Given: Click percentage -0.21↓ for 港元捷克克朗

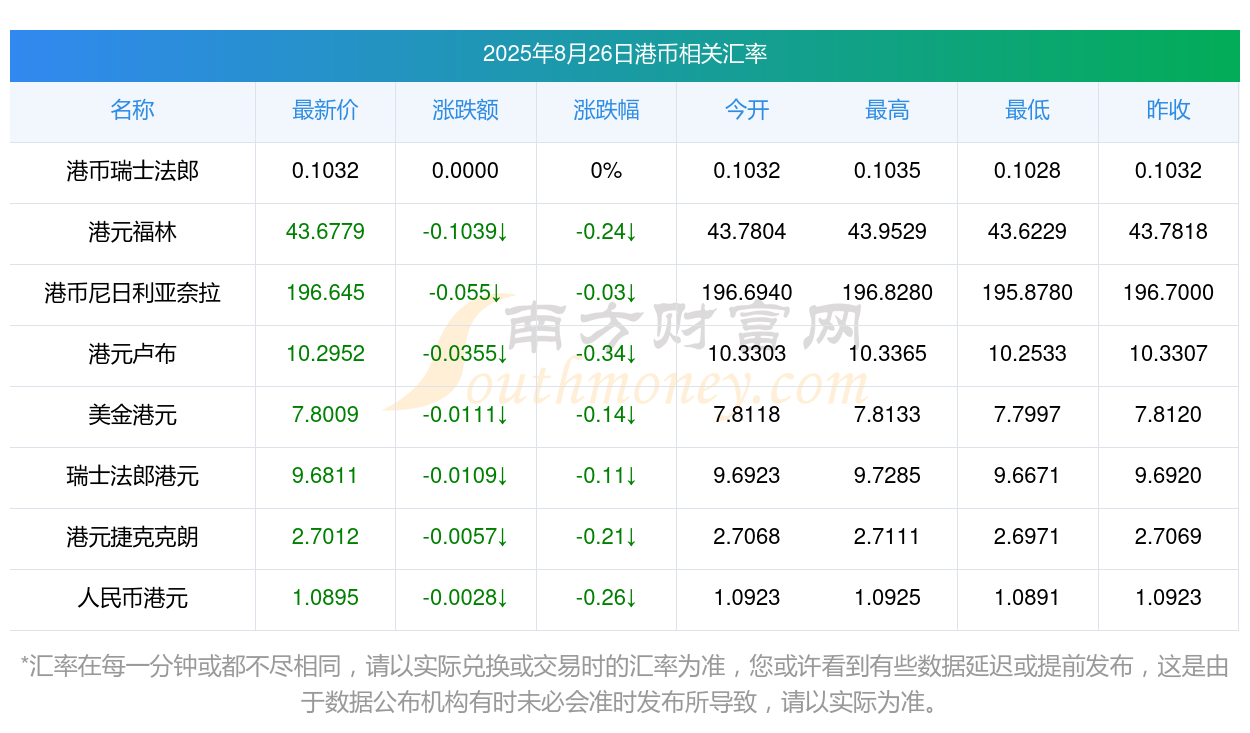Looking at the screenshot, I should pos(606,537).
